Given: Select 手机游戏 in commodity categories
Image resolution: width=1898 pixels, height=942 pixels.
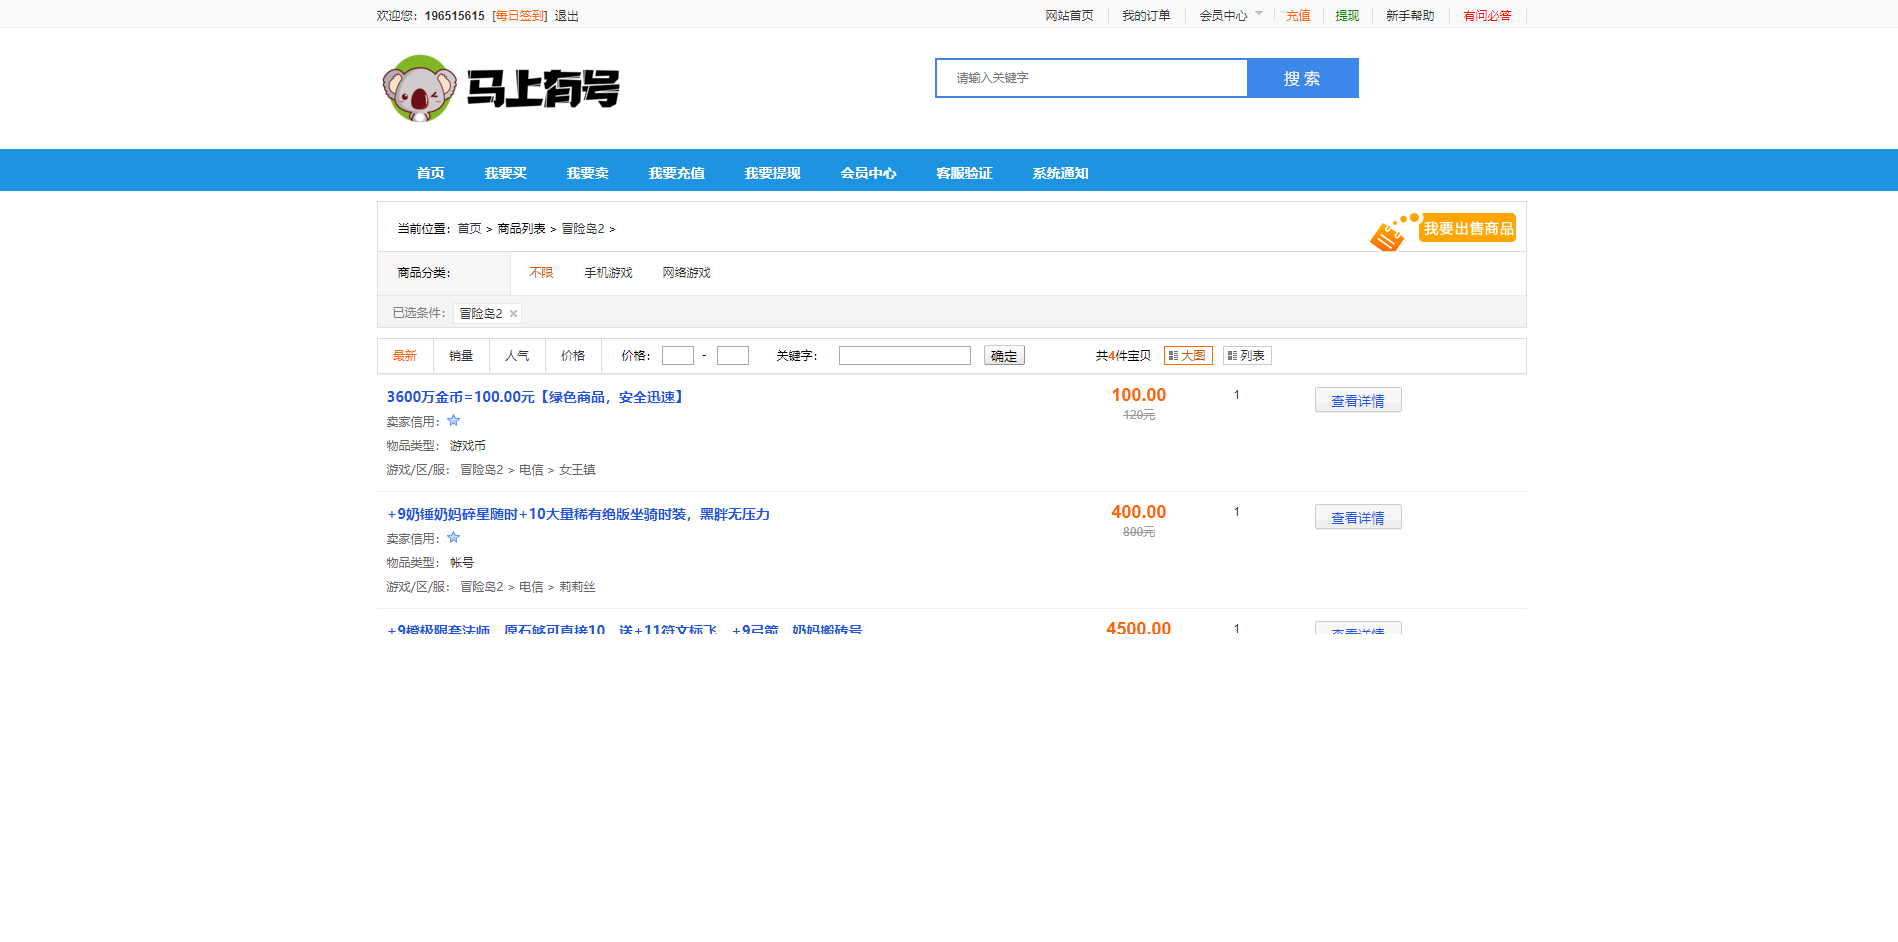Looking at the screenshot, I should coord(607,272).
